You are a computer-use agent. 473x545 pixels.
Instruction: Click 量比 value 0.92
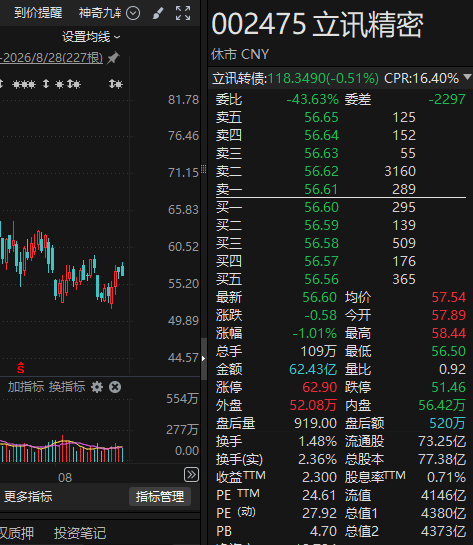(452, 369)
